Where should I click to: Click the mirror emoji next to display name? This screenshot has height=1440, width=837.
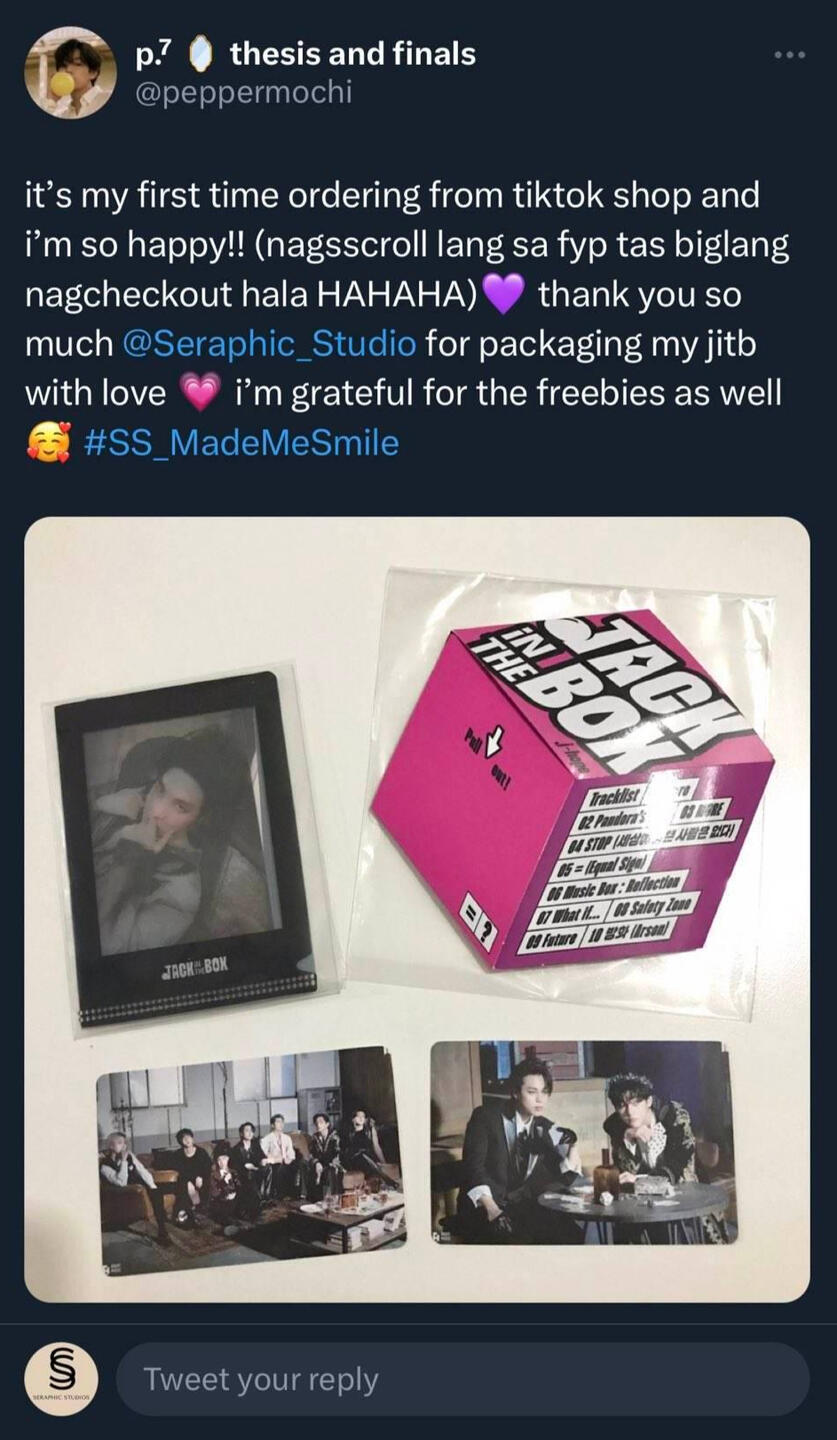201,54
